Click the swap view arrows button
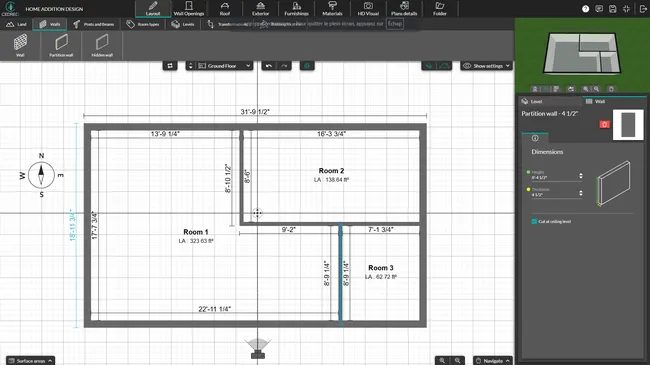The height and width of the screenshot is (365, 650). point(170,66)
